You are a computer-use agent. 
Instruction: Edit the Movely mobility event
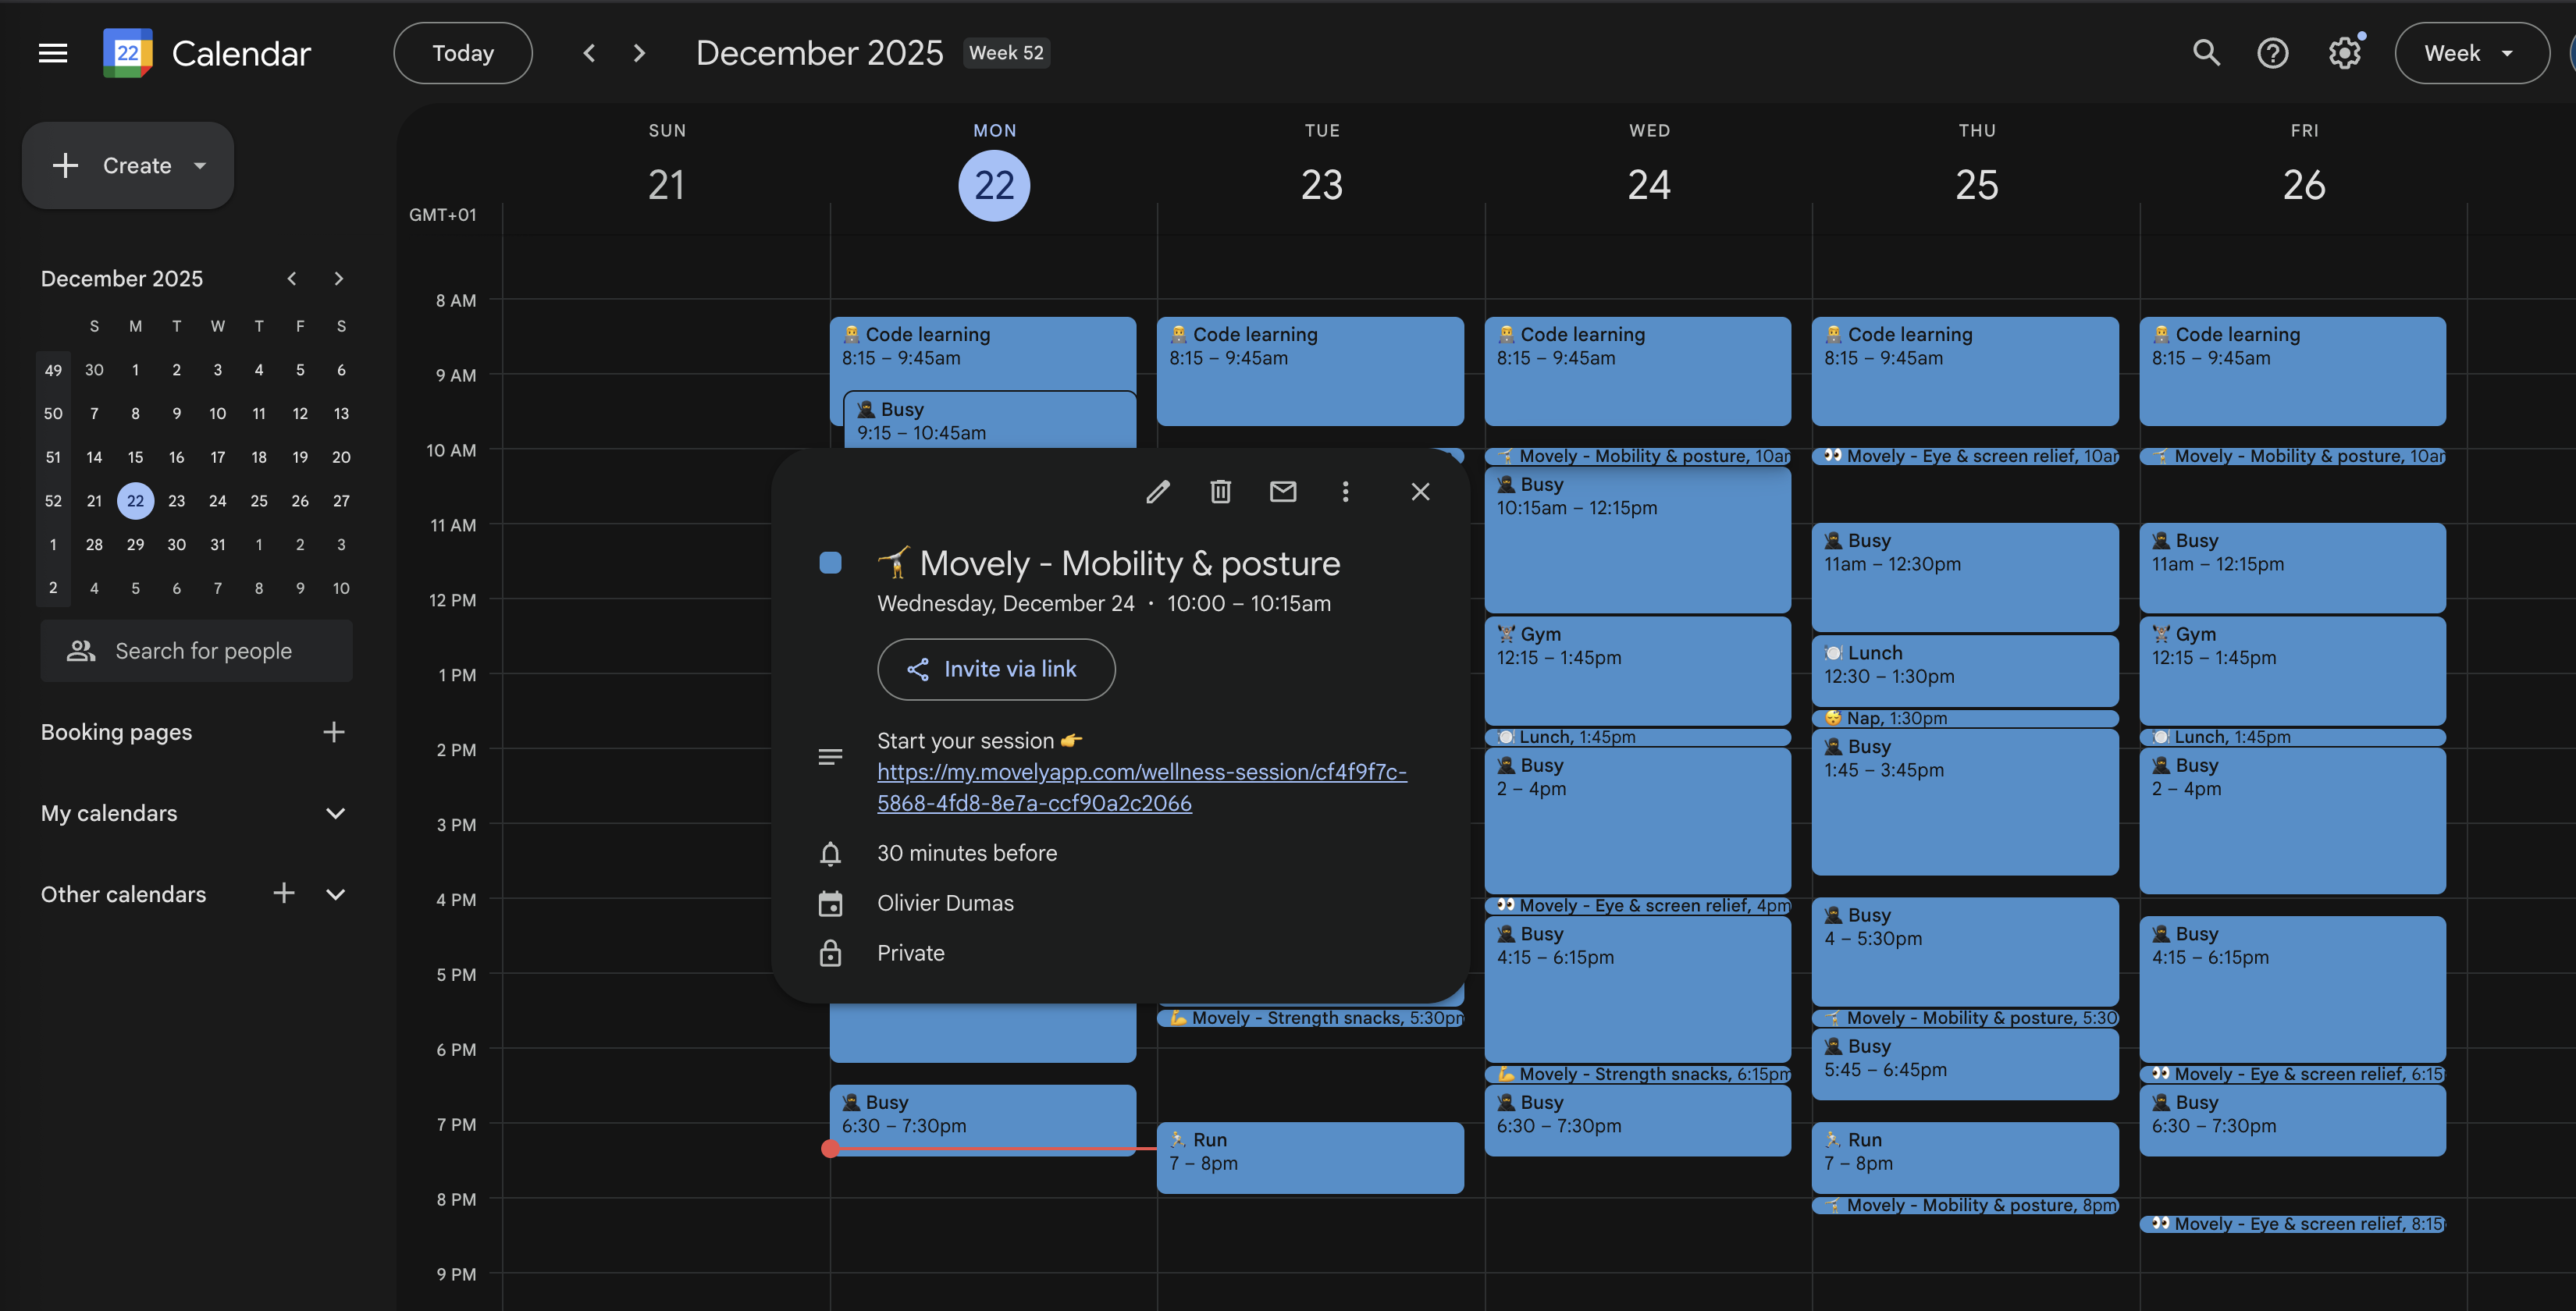click(1158, 491)
